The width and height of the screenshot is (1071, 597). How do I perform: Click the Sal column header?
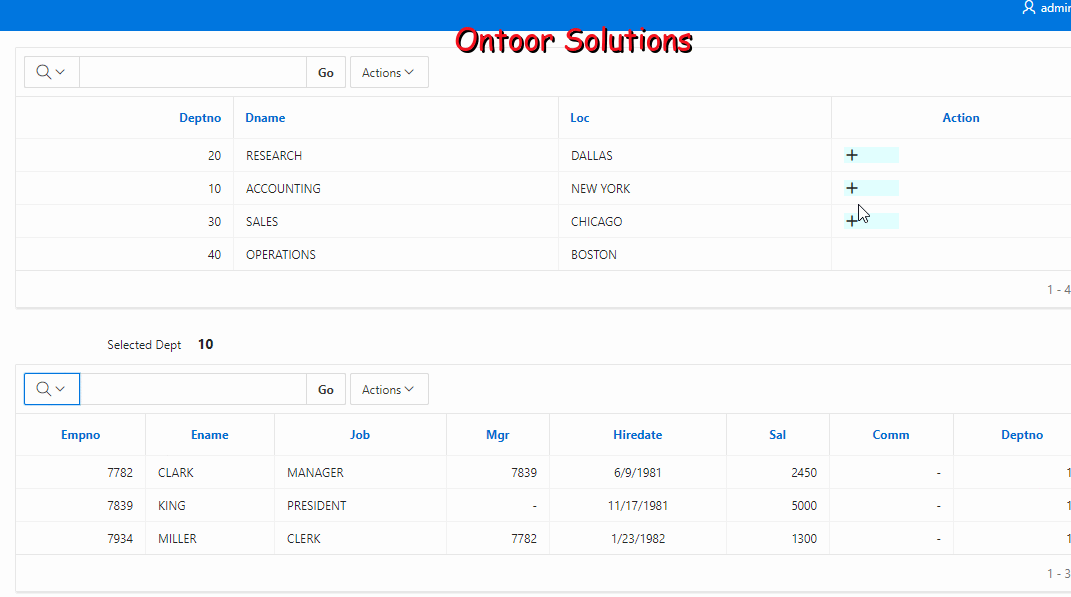pos(777,435)
